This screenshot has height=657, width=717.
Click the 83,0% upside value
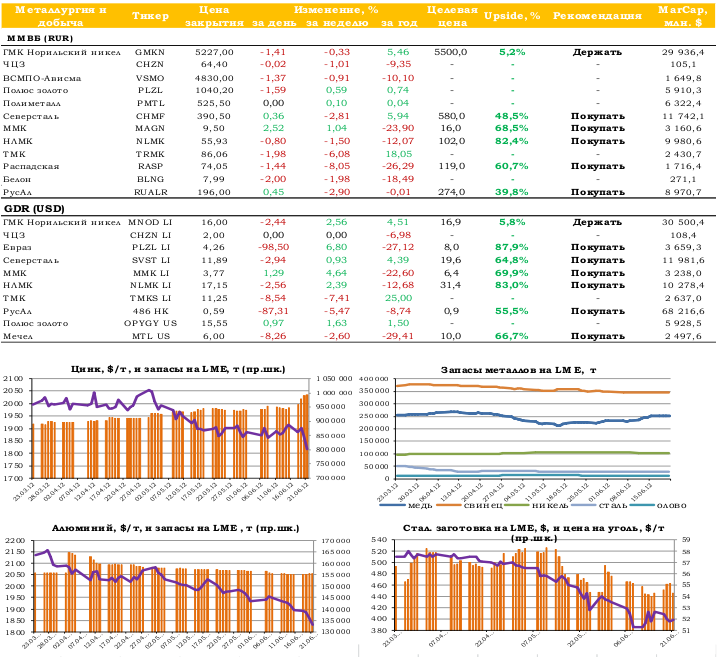pyautogui.click(x=512, y=285)
